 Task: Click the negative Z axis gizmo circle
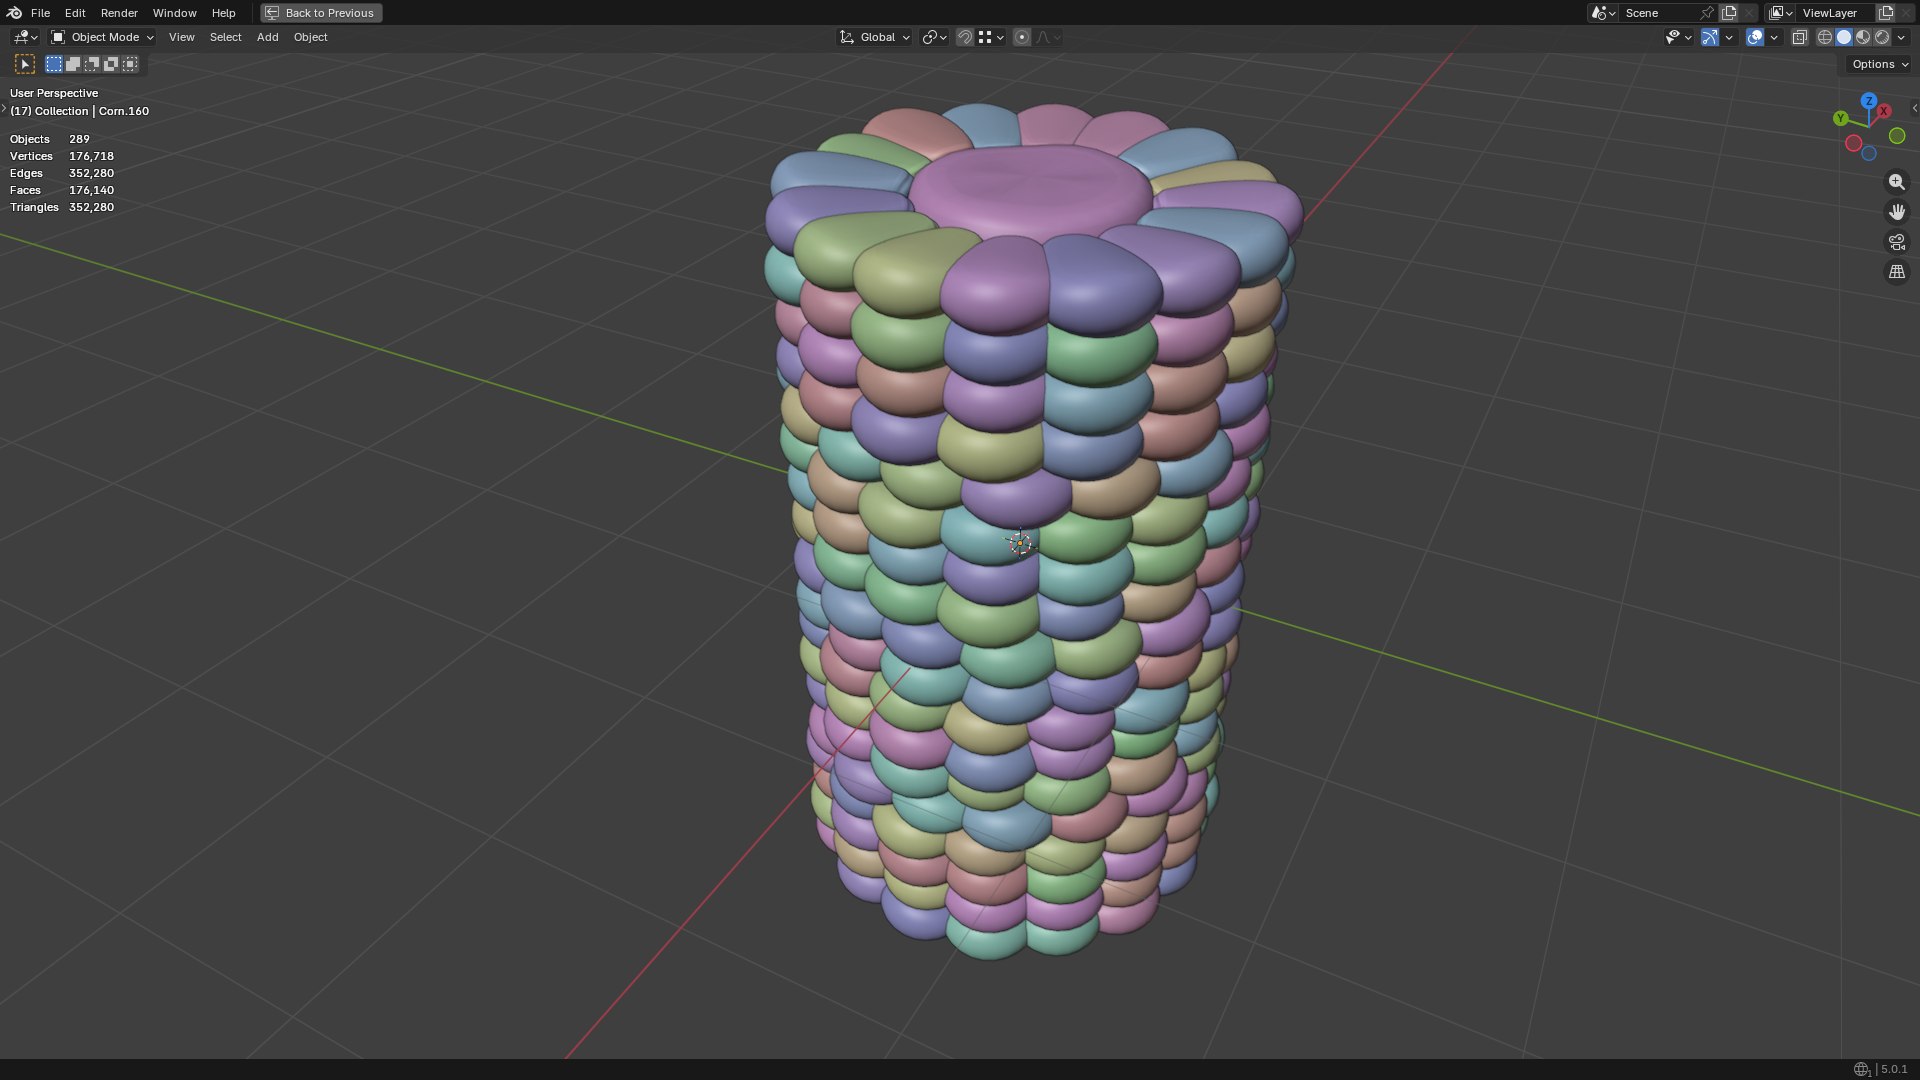tap(1868, 153)
